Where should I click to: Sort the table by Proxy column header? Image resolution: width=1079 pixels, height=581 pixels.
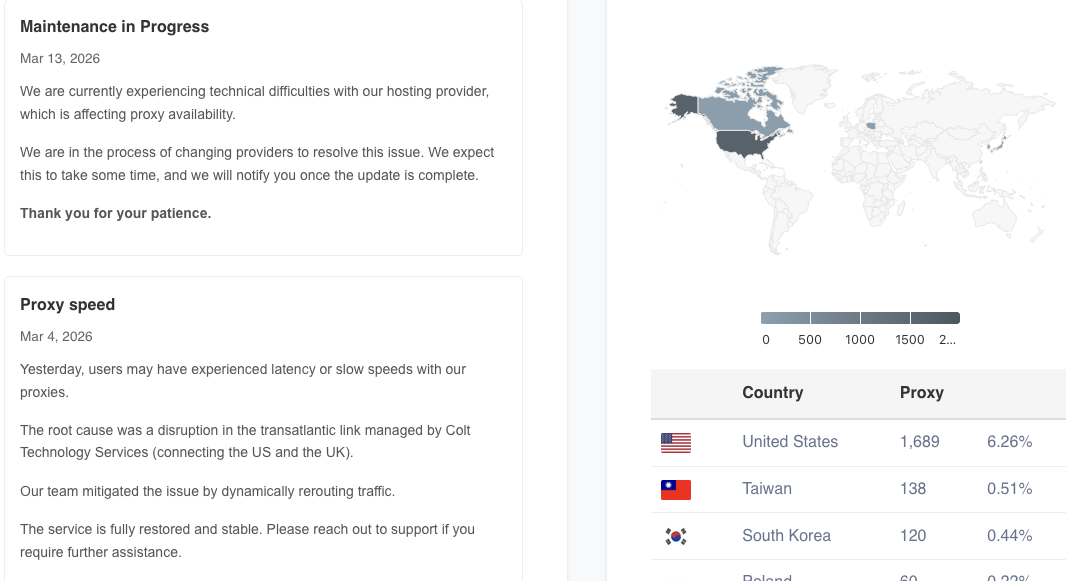pyautogui.click(x=921, y=393)
